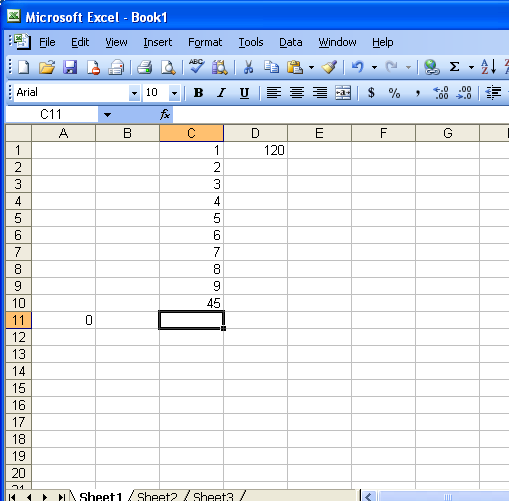
Task: Click the next sheet tab scroll button
Action: pyautogui.click(x=45, y=497)
